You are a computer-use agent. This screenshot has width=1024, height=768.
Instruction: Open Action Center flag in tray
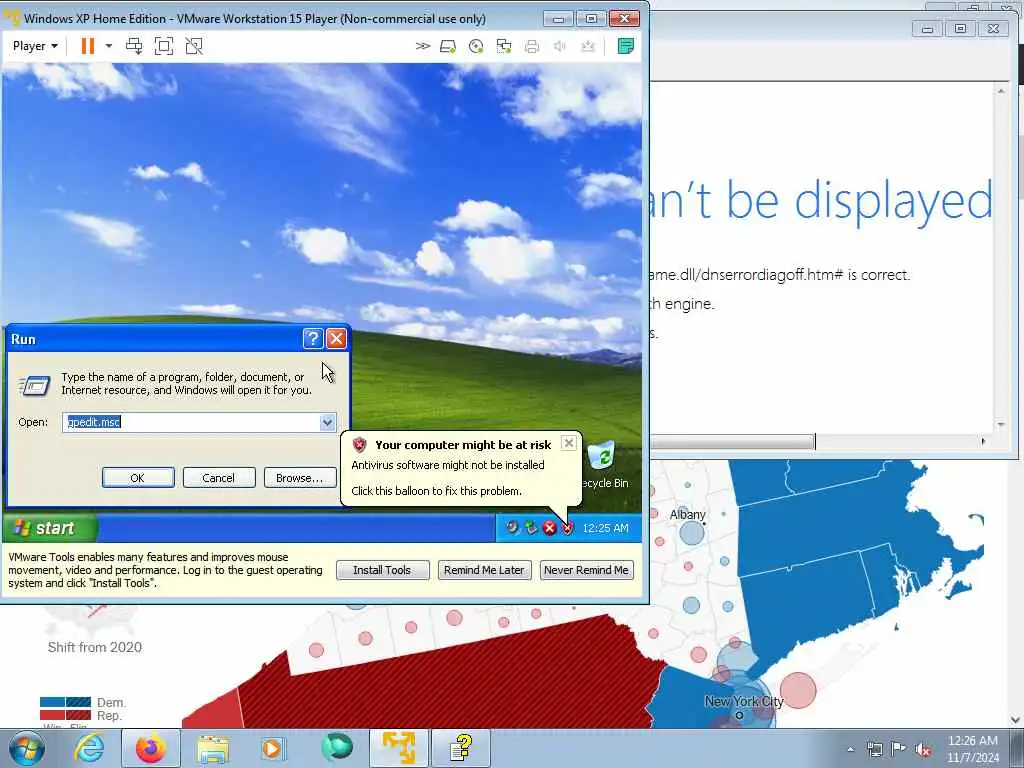click(898, 749)
